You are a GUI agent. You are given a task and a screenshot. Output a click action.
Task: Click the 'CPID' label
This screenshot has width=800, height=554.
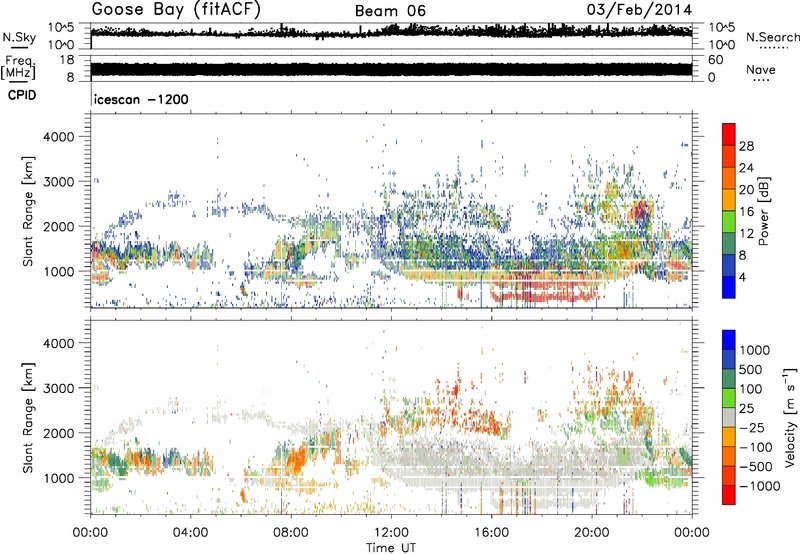[22, 95]
